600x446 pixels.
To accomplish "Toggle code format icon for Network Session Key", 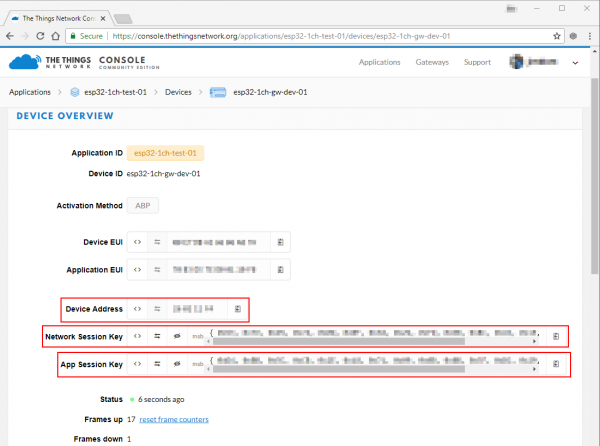I will tap(137, 336).
